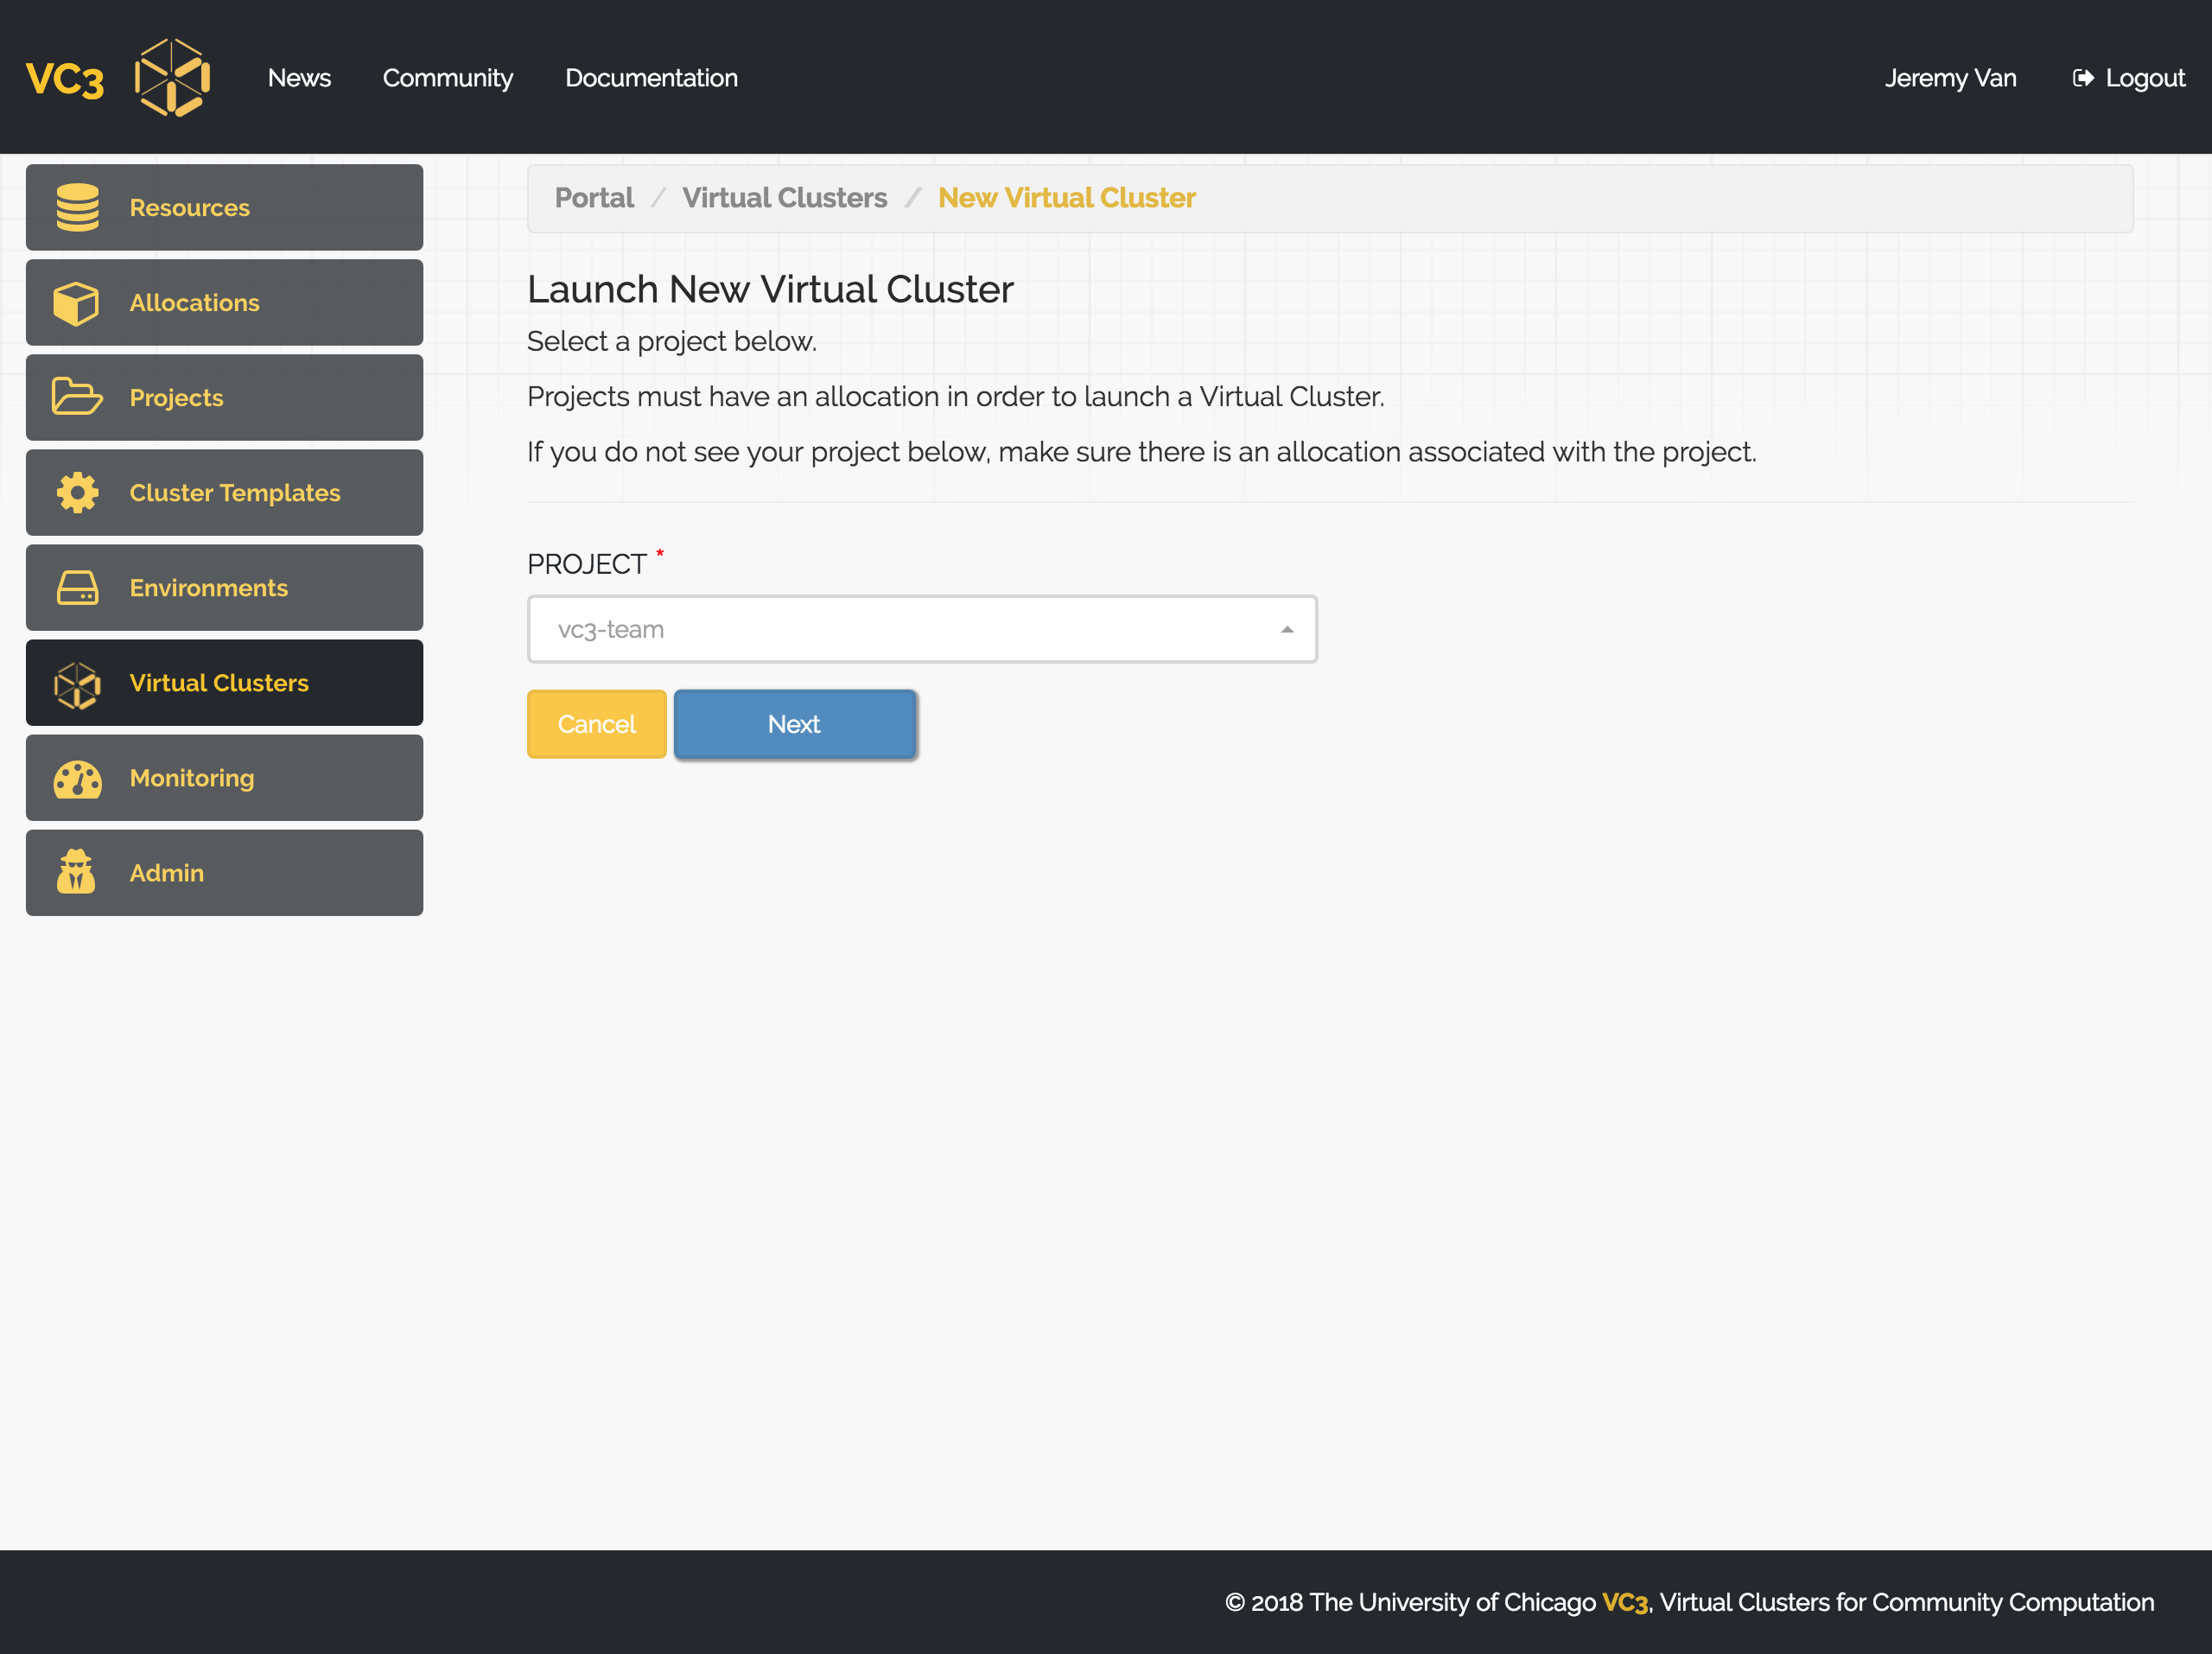Click the blue Next button
Image resolution: width=2212 pixels, height=1654 pixels.
coord(794,724)
